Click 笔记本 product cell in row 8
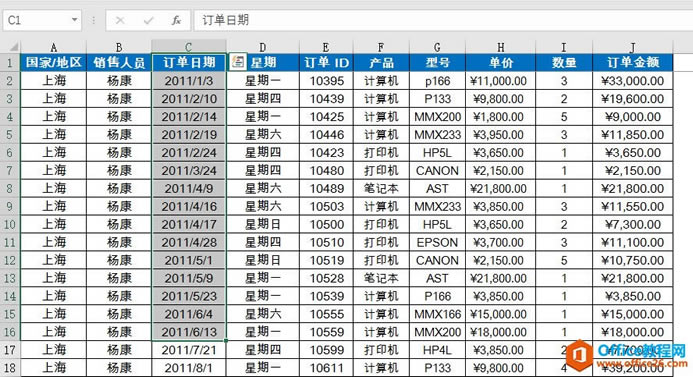Image resolution: width=693 pixels, height=377 pixels. coord(381,188)
